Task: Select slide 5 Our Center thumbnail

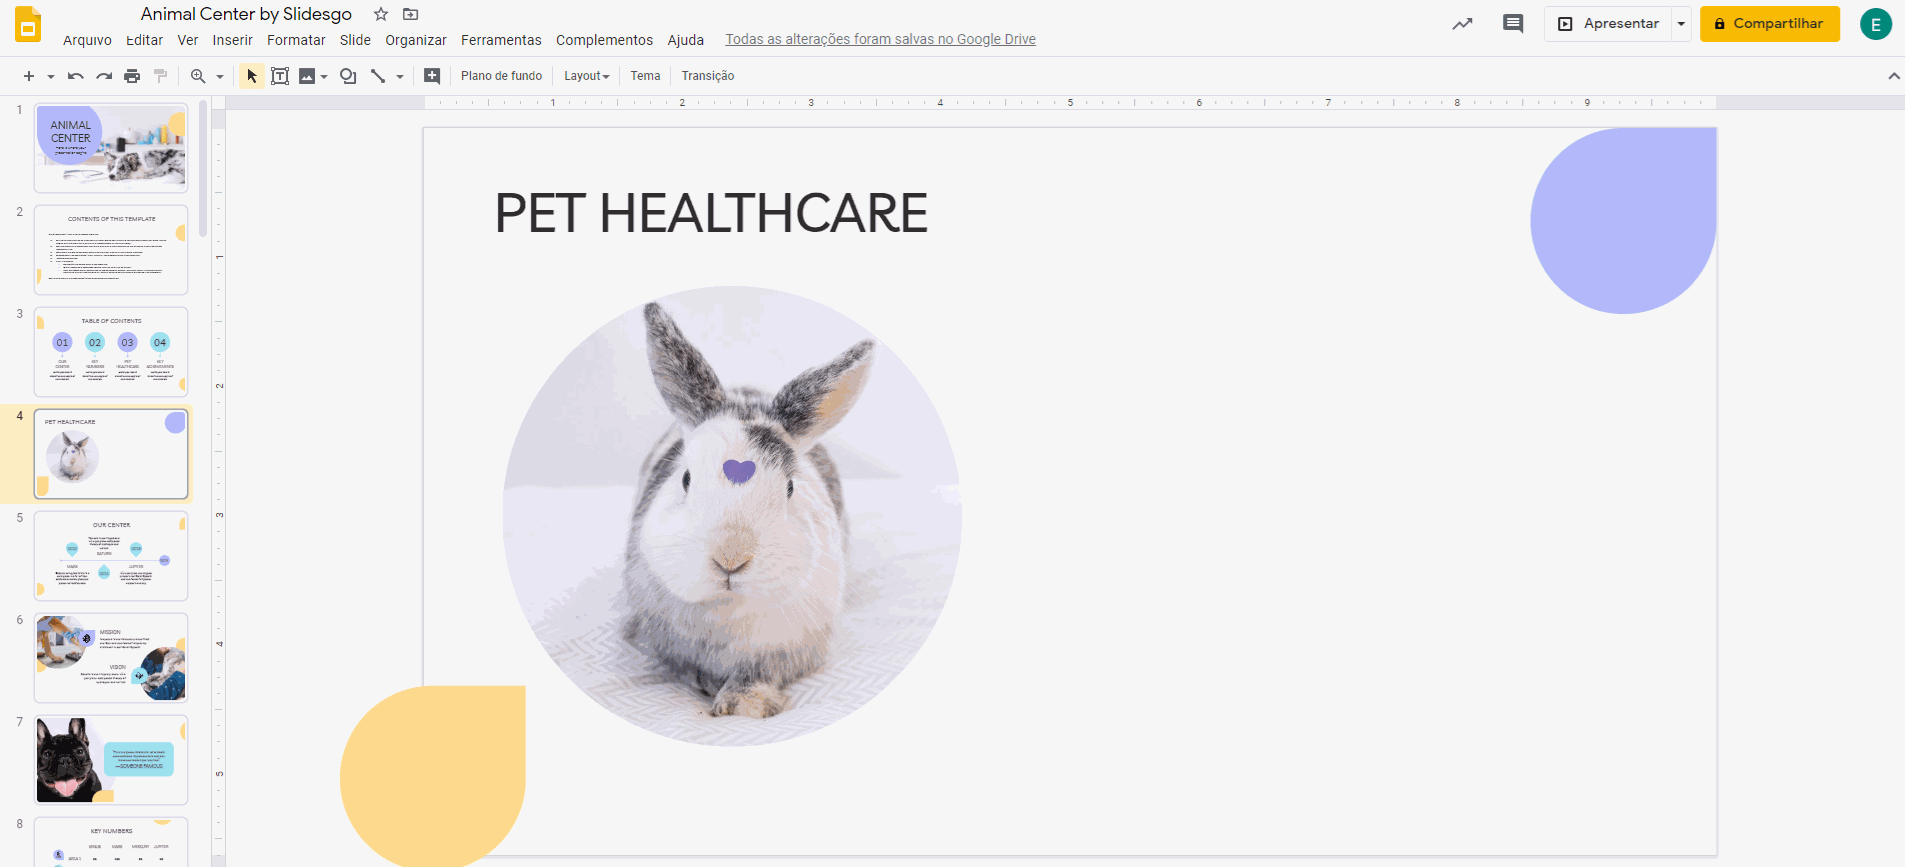Action: pyautogui.click(x=111, y=556)
